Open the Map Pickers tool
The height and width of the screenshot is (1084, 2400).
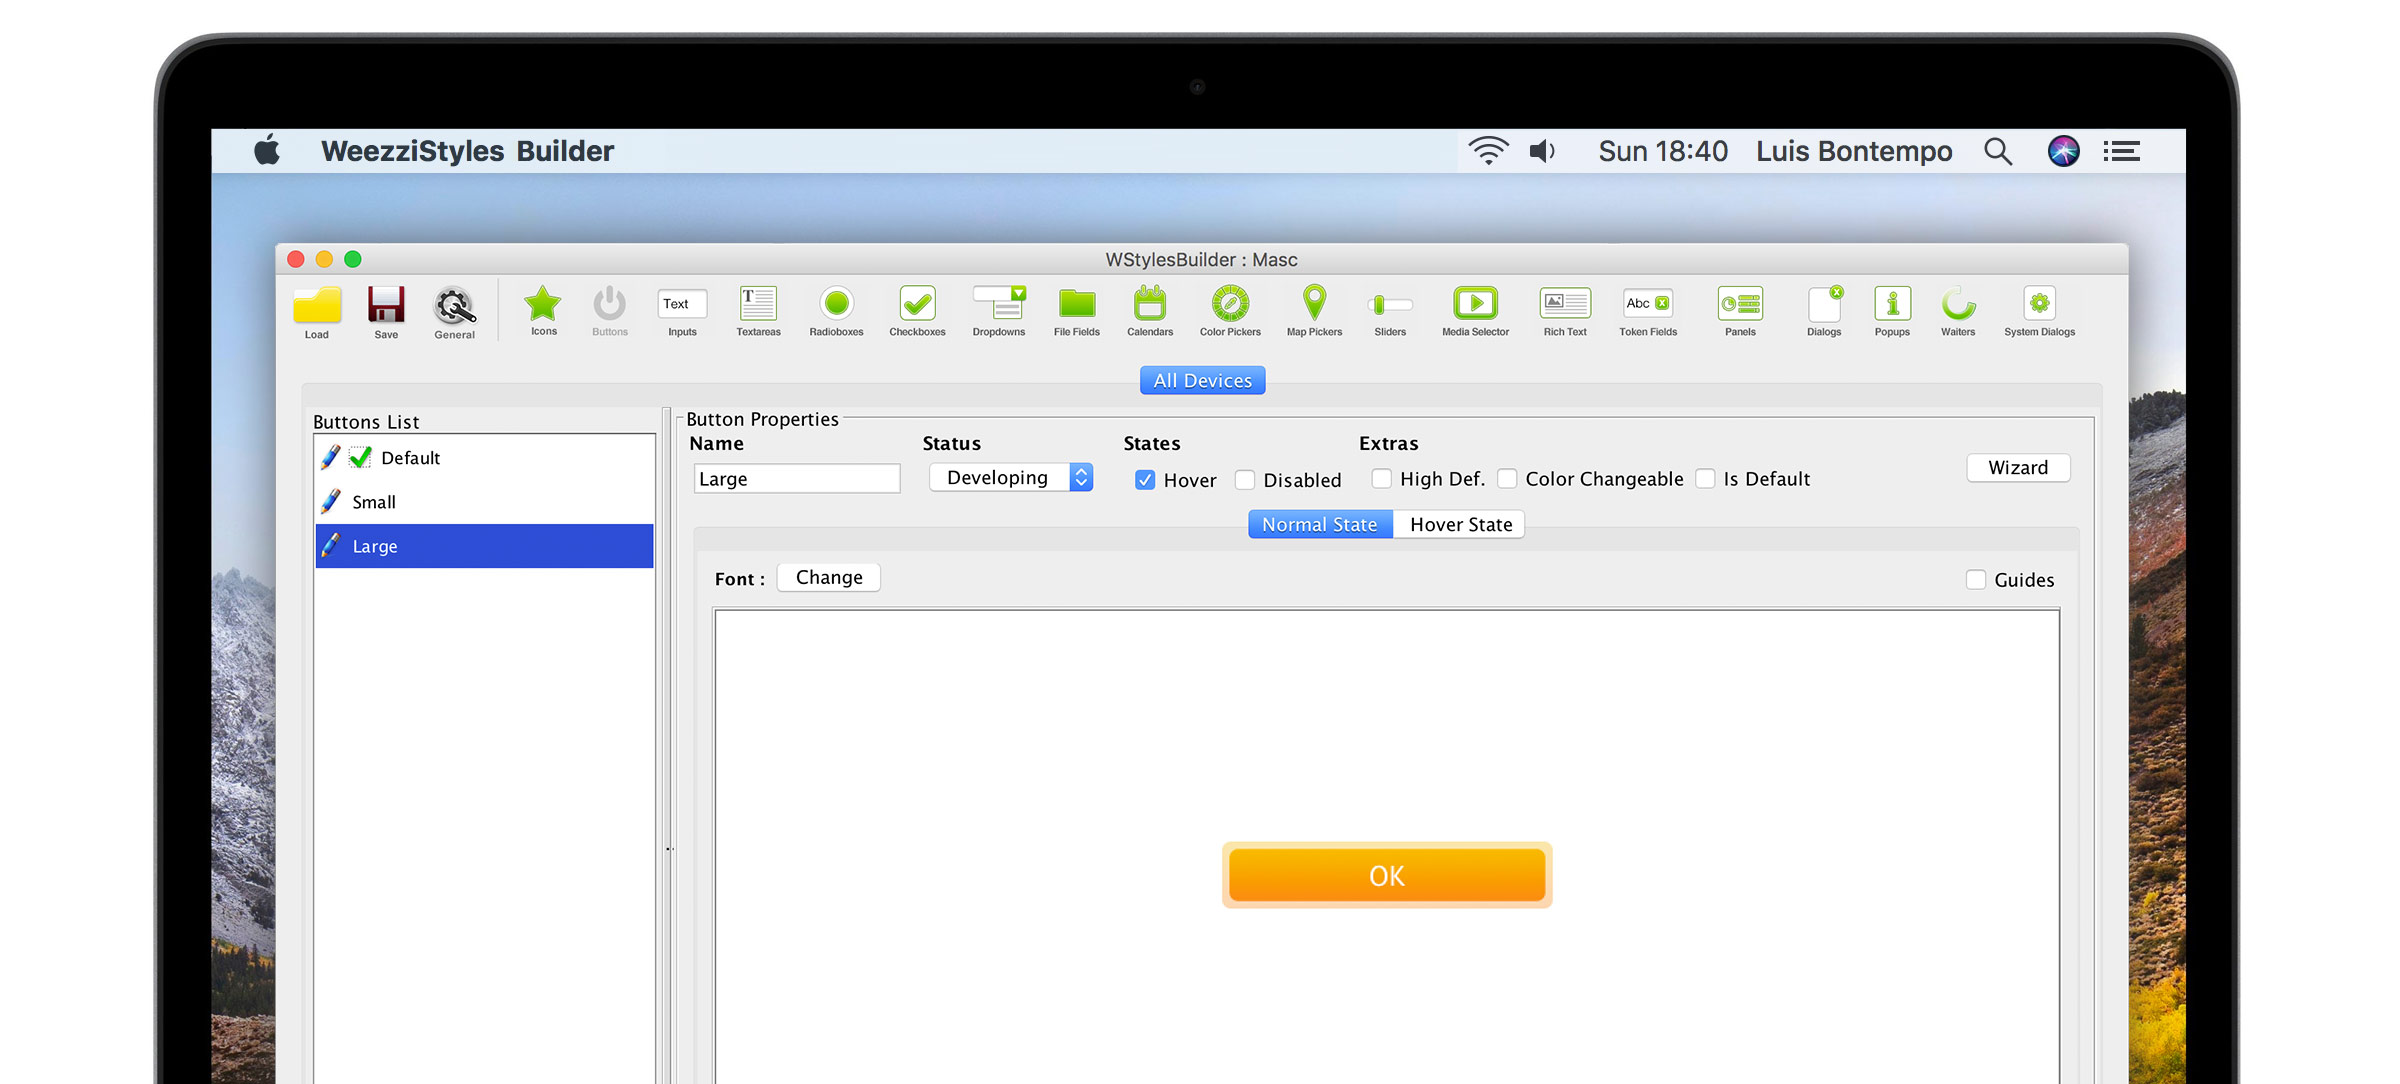click(x=1314, y=310)
